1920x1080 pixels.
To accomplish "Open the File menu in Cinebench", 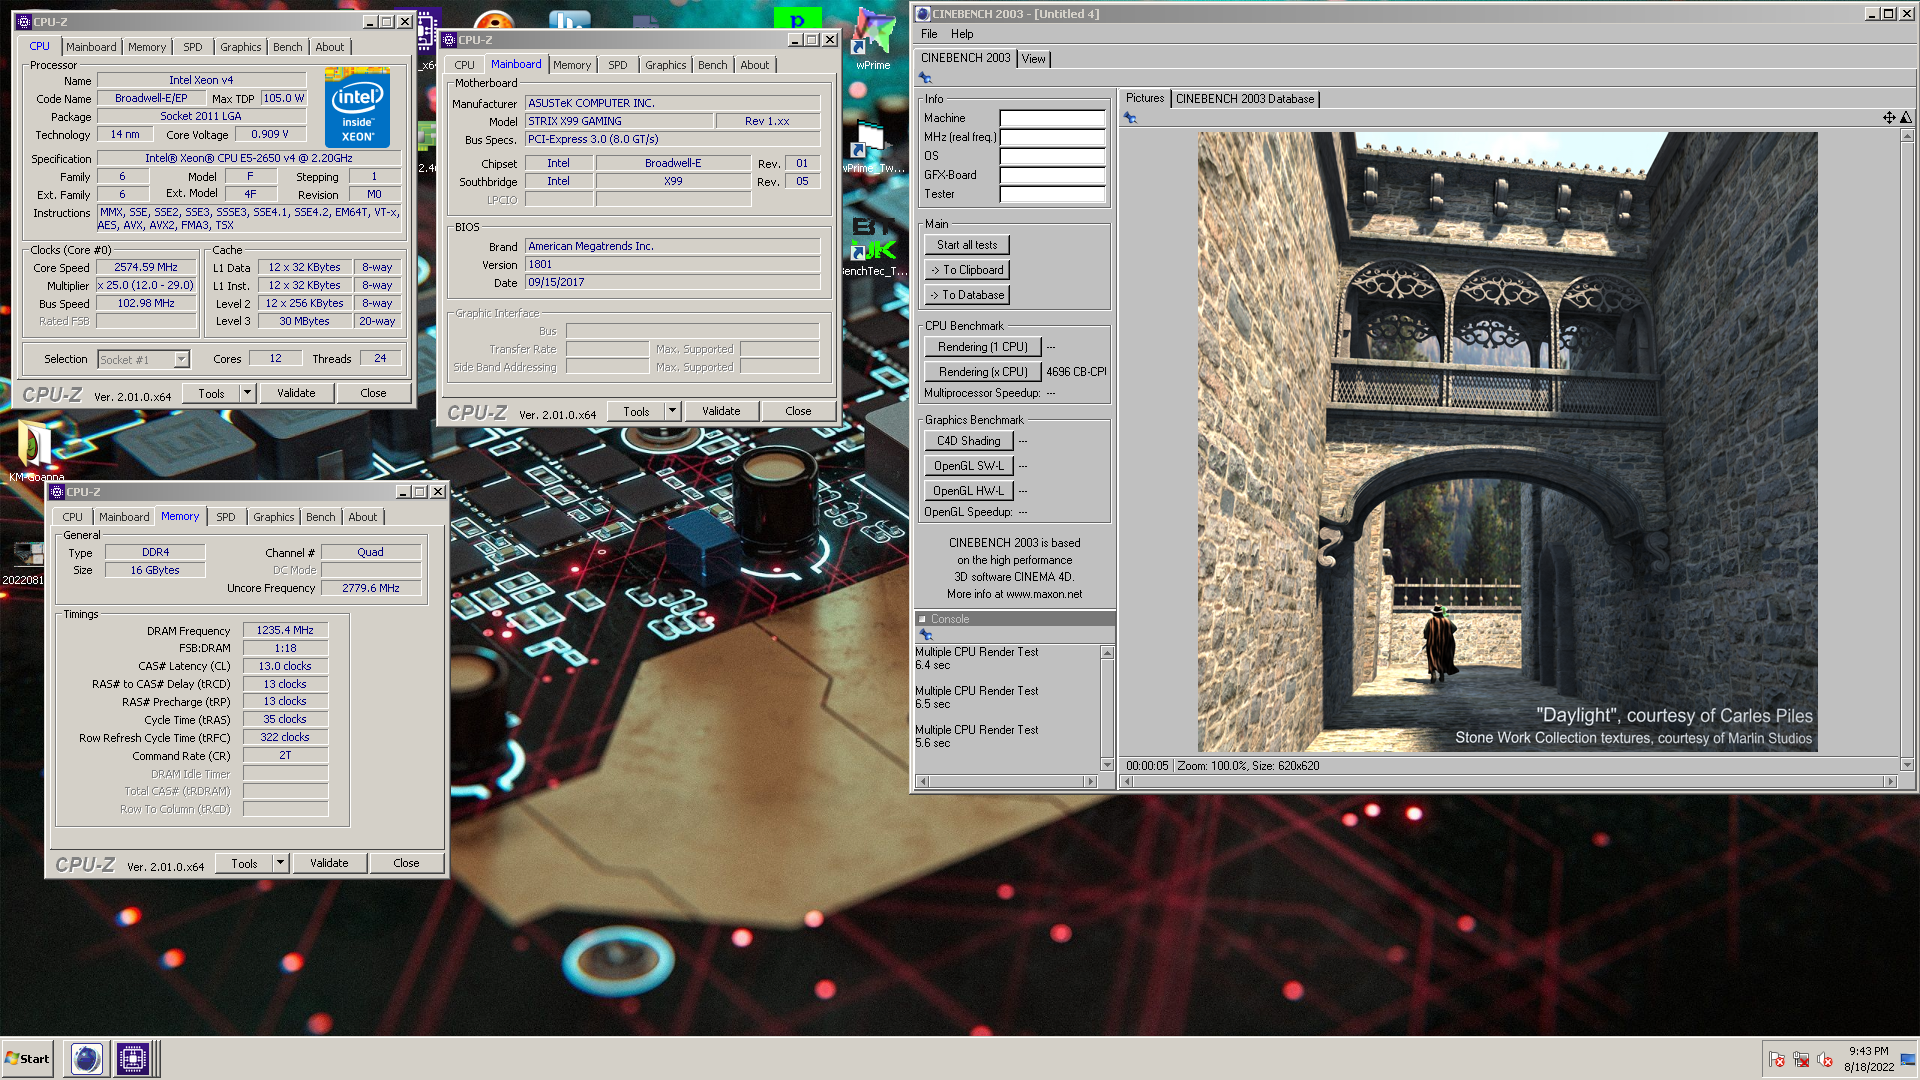I will point(929,34).
